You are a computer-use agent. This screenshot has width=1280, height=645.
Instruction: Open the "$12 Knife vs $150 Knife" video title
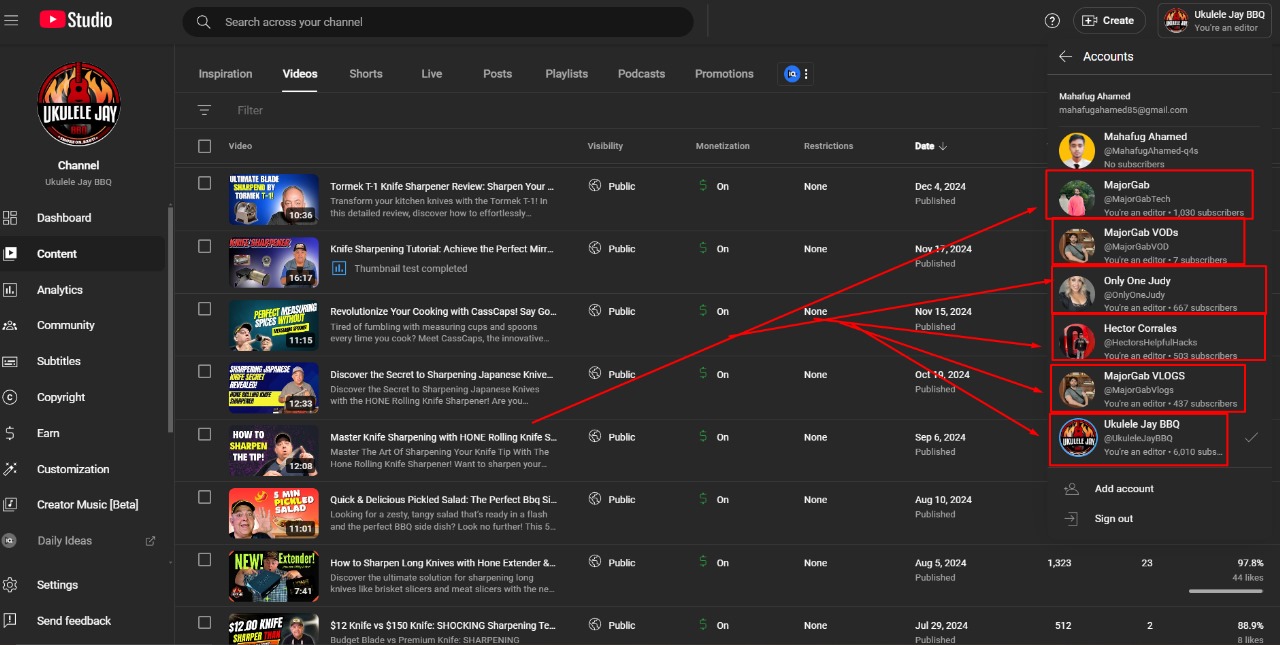(443, 625)
